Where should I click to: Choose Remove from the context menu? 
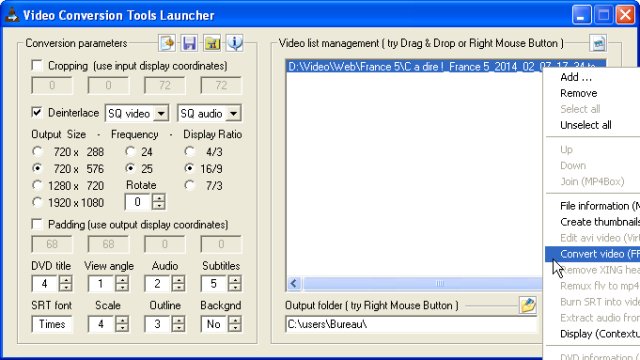[578, 93]
